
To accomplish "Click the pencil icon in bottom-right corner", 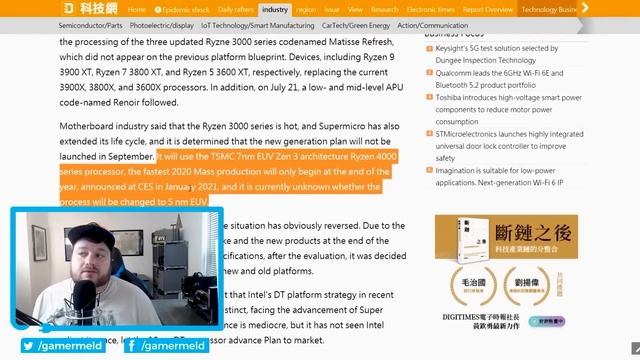I will click(x=636, y=348).
